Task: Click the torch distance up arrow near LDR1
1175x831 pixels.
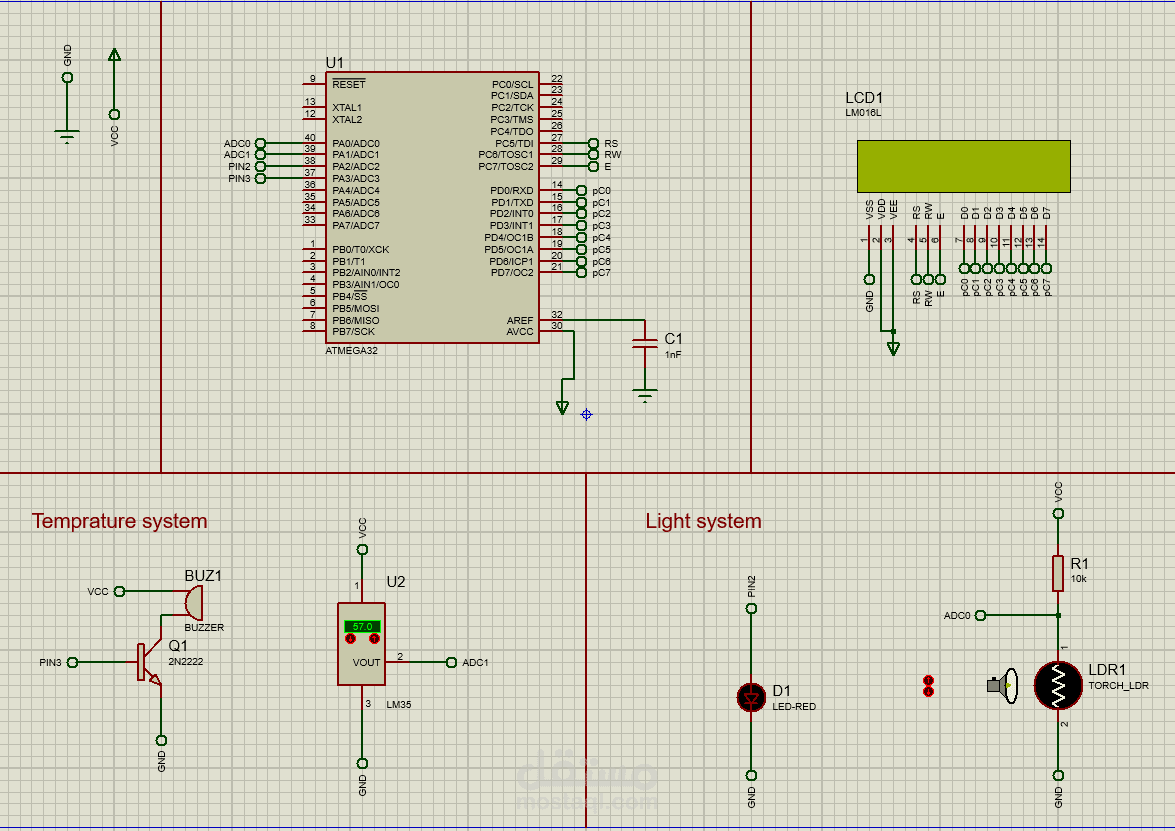Action: pos(928,680)
